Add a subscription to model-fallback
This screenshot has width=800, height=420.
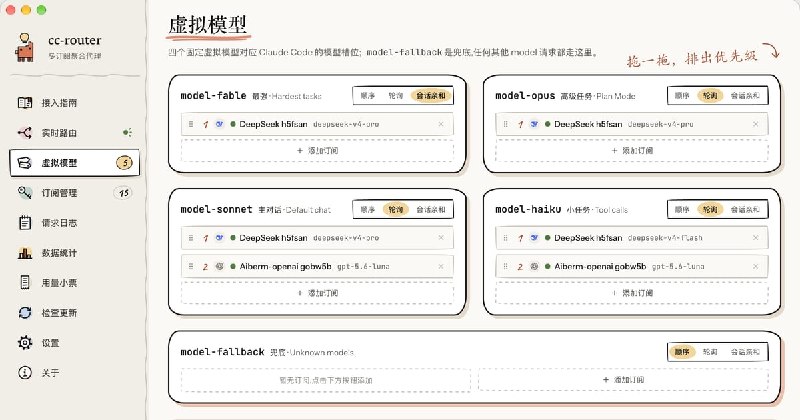point(623,380)
